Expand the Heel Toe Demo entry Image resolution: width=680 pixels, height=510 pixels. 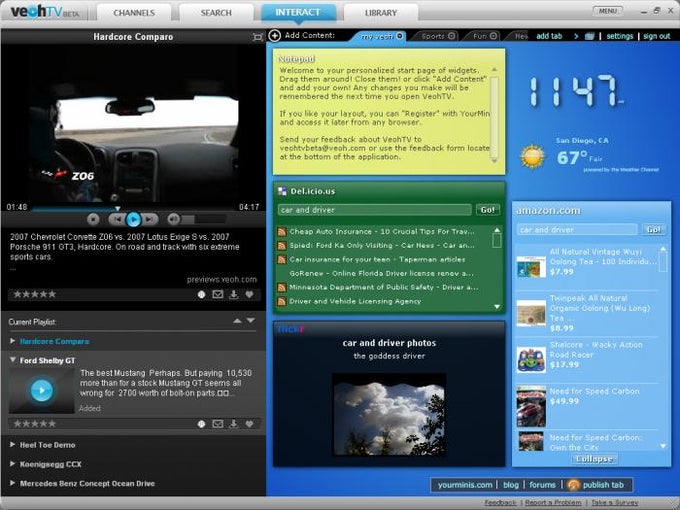13,445
